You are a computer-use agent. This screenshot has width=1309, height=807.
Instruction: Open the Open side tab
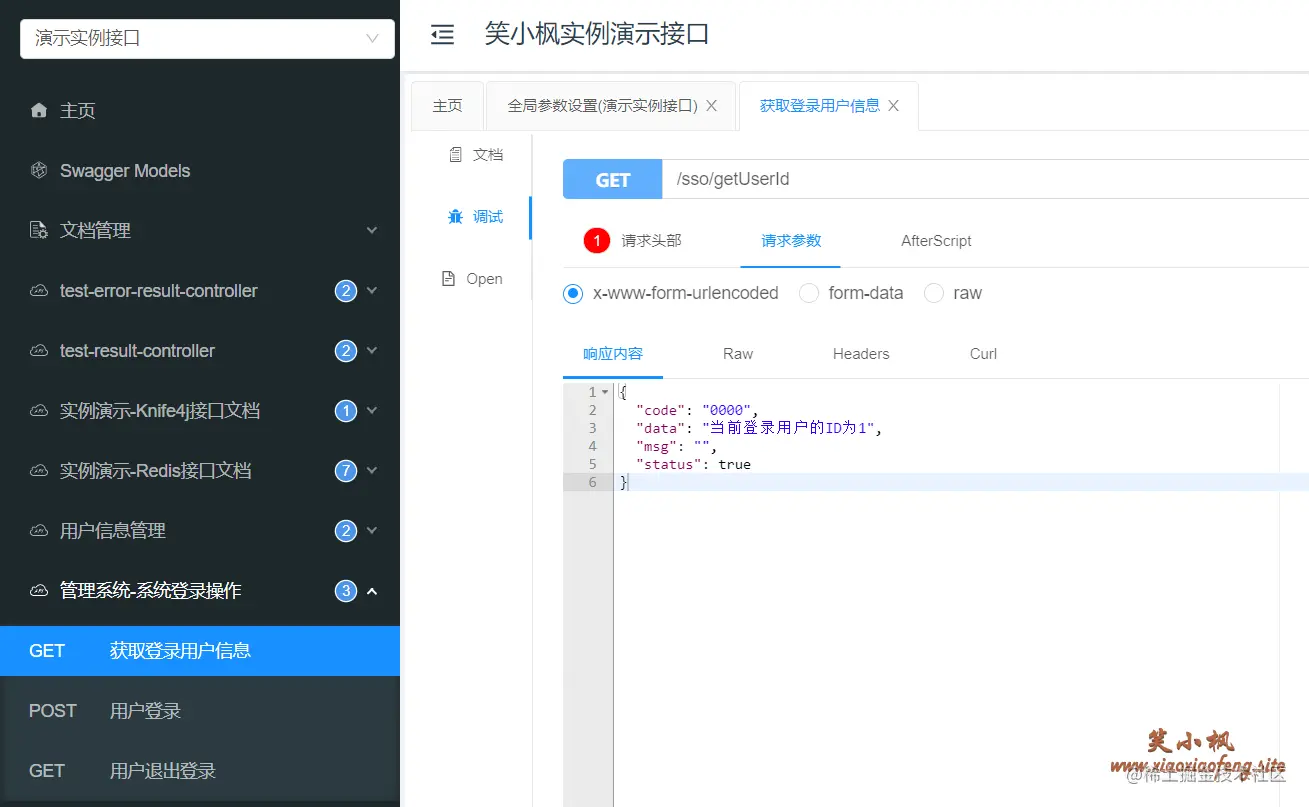coord(472,279)
